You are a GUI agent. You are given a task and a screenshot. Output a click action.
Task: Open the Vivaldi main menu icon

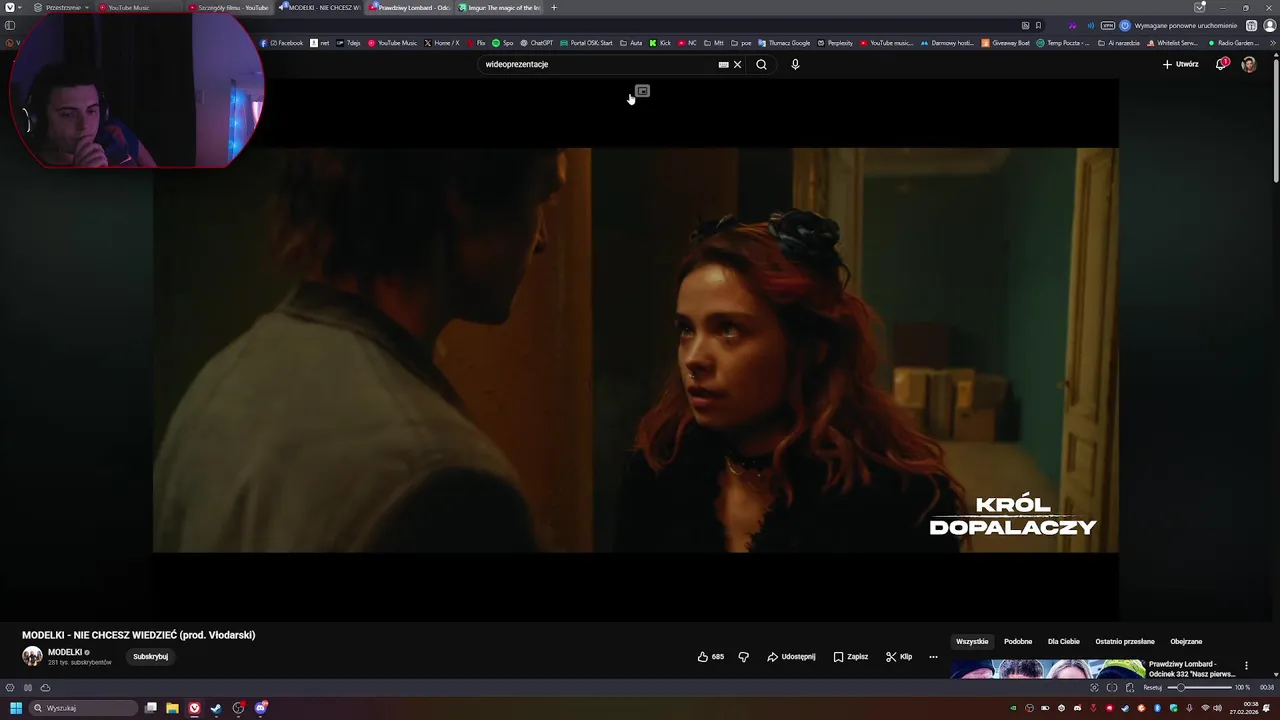coord(10,8)
